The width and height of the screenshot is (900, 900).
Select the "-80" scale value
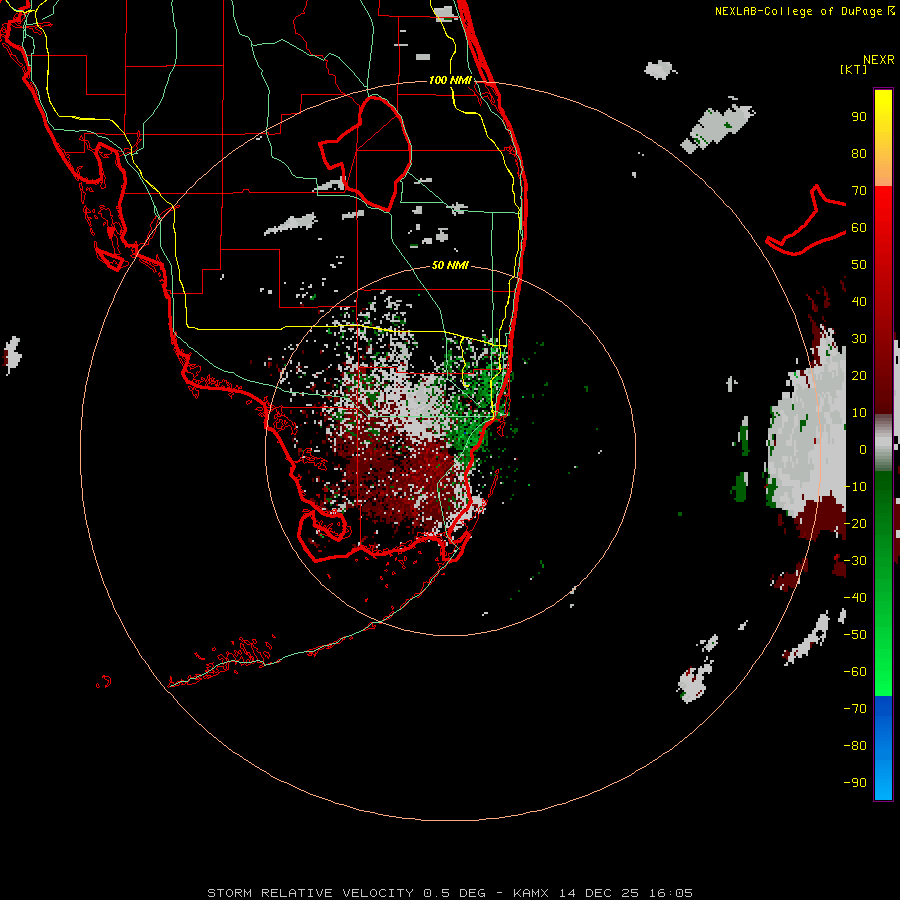(x=855, y=746)
